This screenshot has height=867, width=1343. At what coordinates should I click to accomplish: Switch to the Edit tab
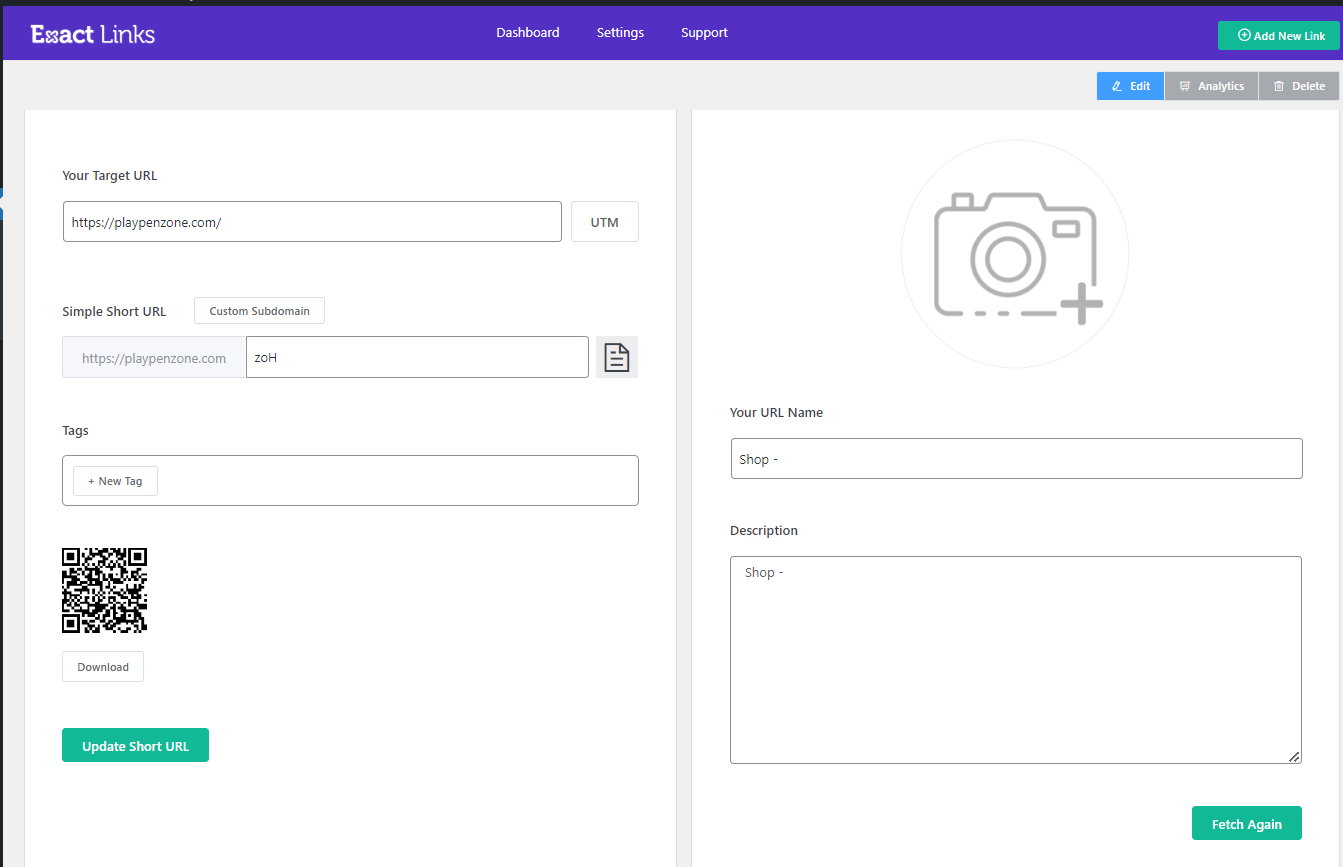pyautogui.click(x=1130, y=86)
